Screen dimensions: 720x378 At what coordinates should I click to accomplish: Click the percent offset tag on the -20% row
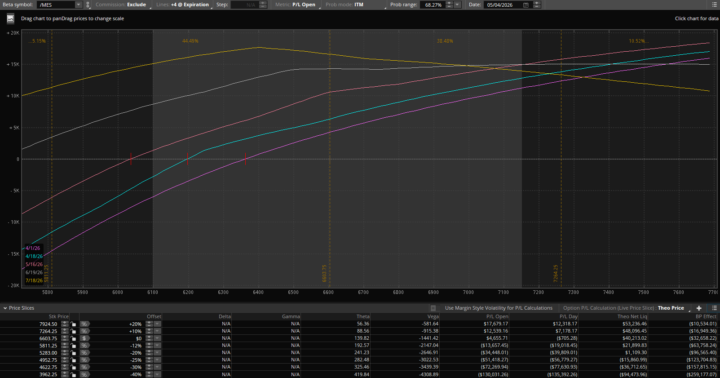pyautogui.click(x=85, y=353)
